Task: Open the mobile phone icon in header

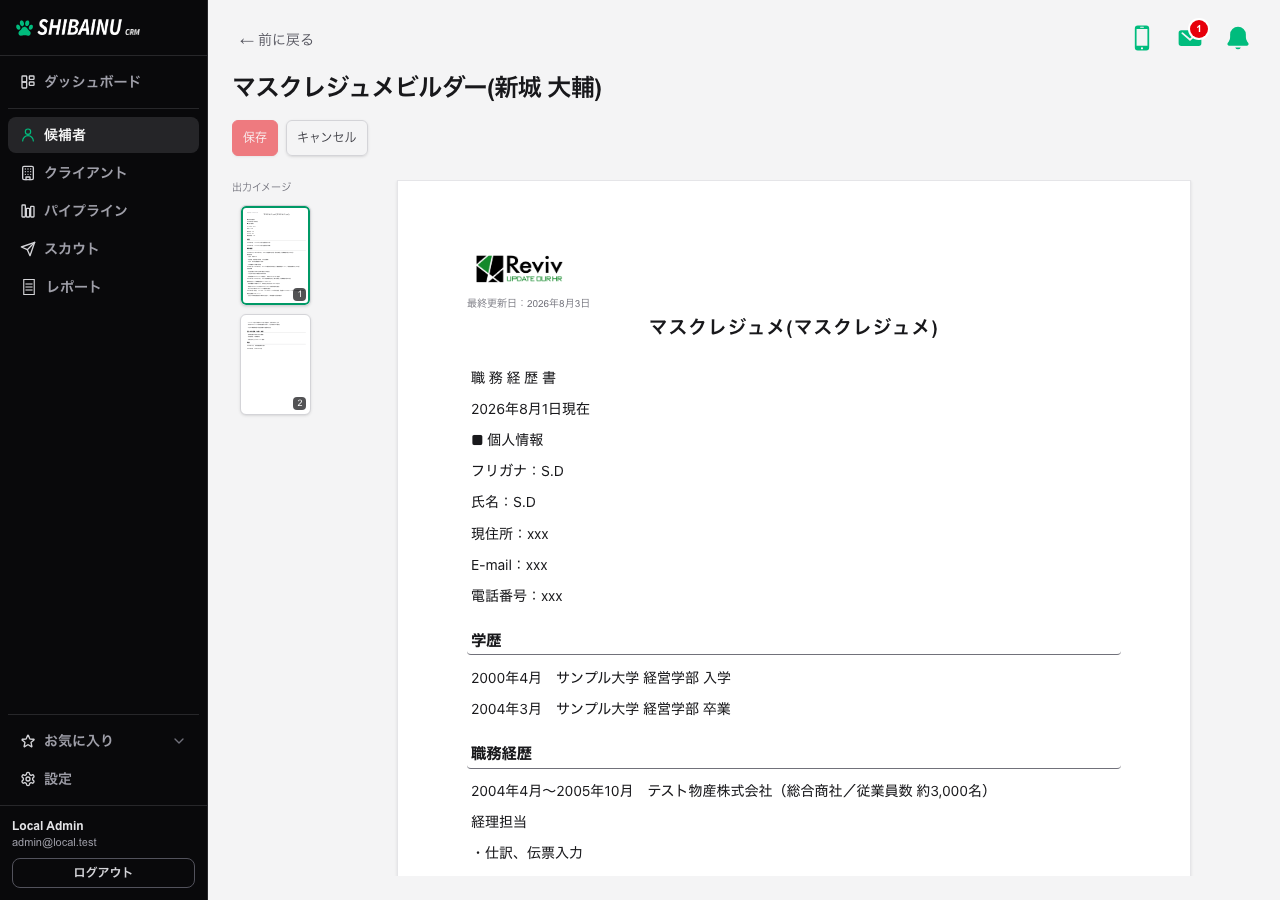Action: (x=1141, y=38)
